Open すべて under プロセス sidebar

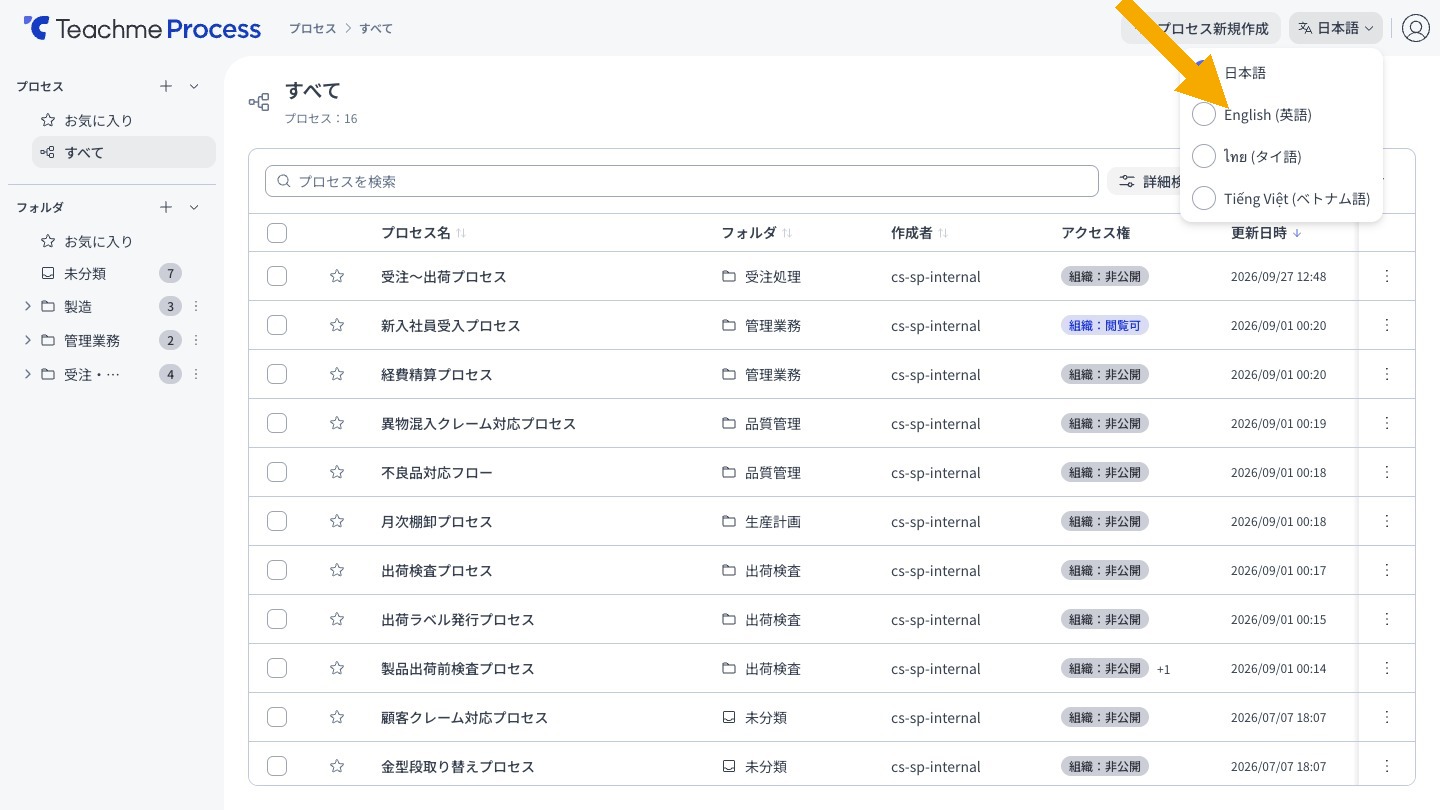(124, 152)
